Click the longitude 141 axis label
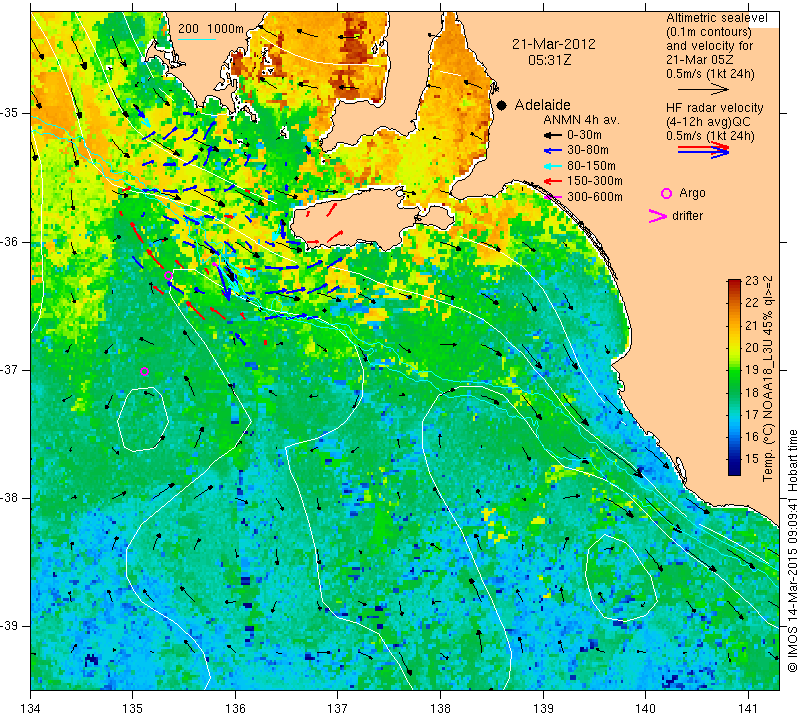Screen dimensions: 800x720 pos(748,709)
